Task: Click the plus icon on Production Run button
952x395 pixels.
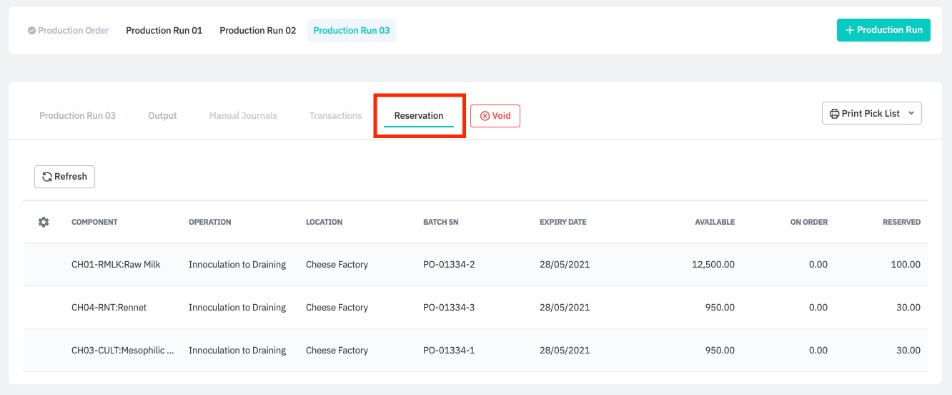Action: coord(849,30)
